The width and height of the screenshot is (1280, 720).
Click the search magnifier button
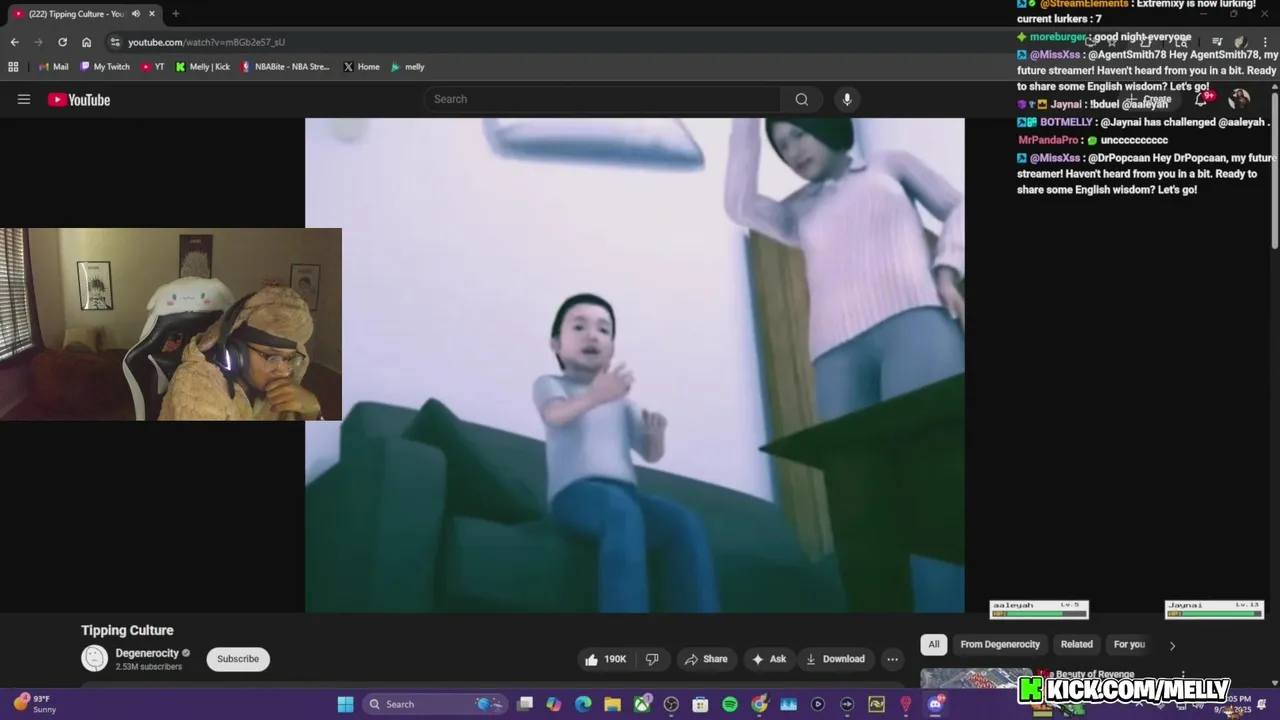pos(801,99)
